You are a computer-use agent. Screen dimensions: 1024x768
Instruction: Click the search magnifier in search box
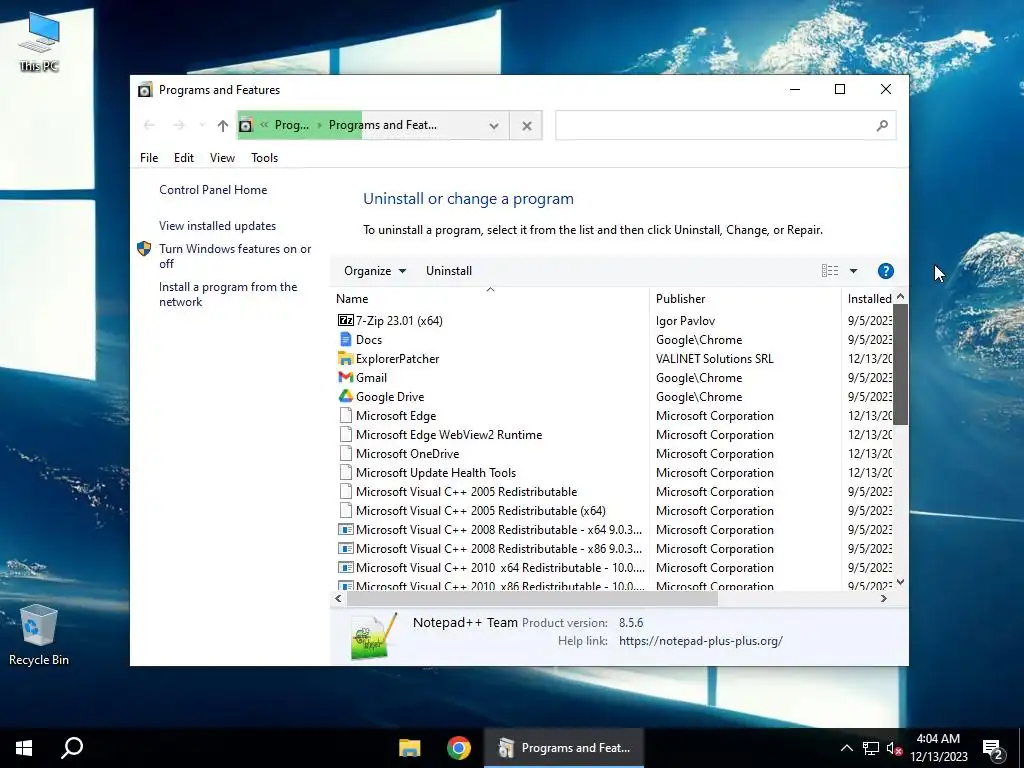point(882,125)
